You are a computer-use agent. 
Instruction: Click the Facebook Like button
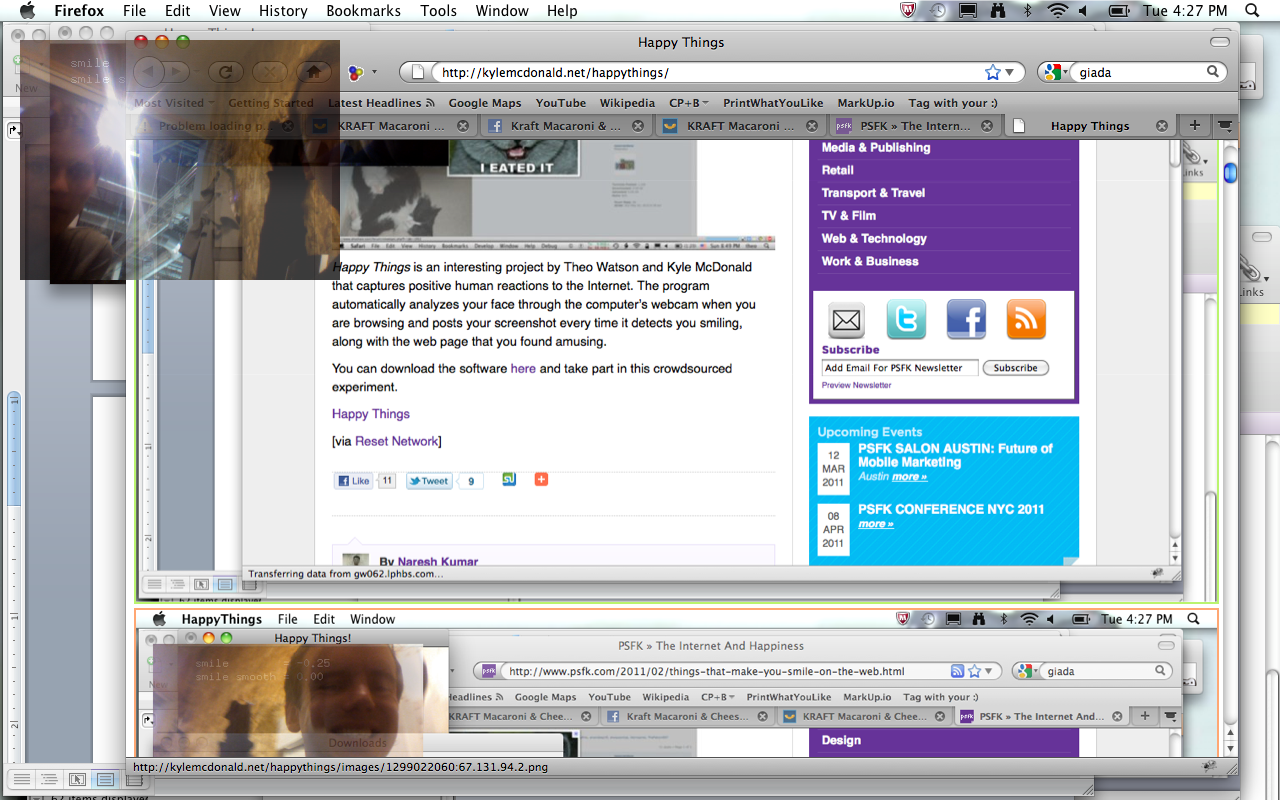pos(354,481)
